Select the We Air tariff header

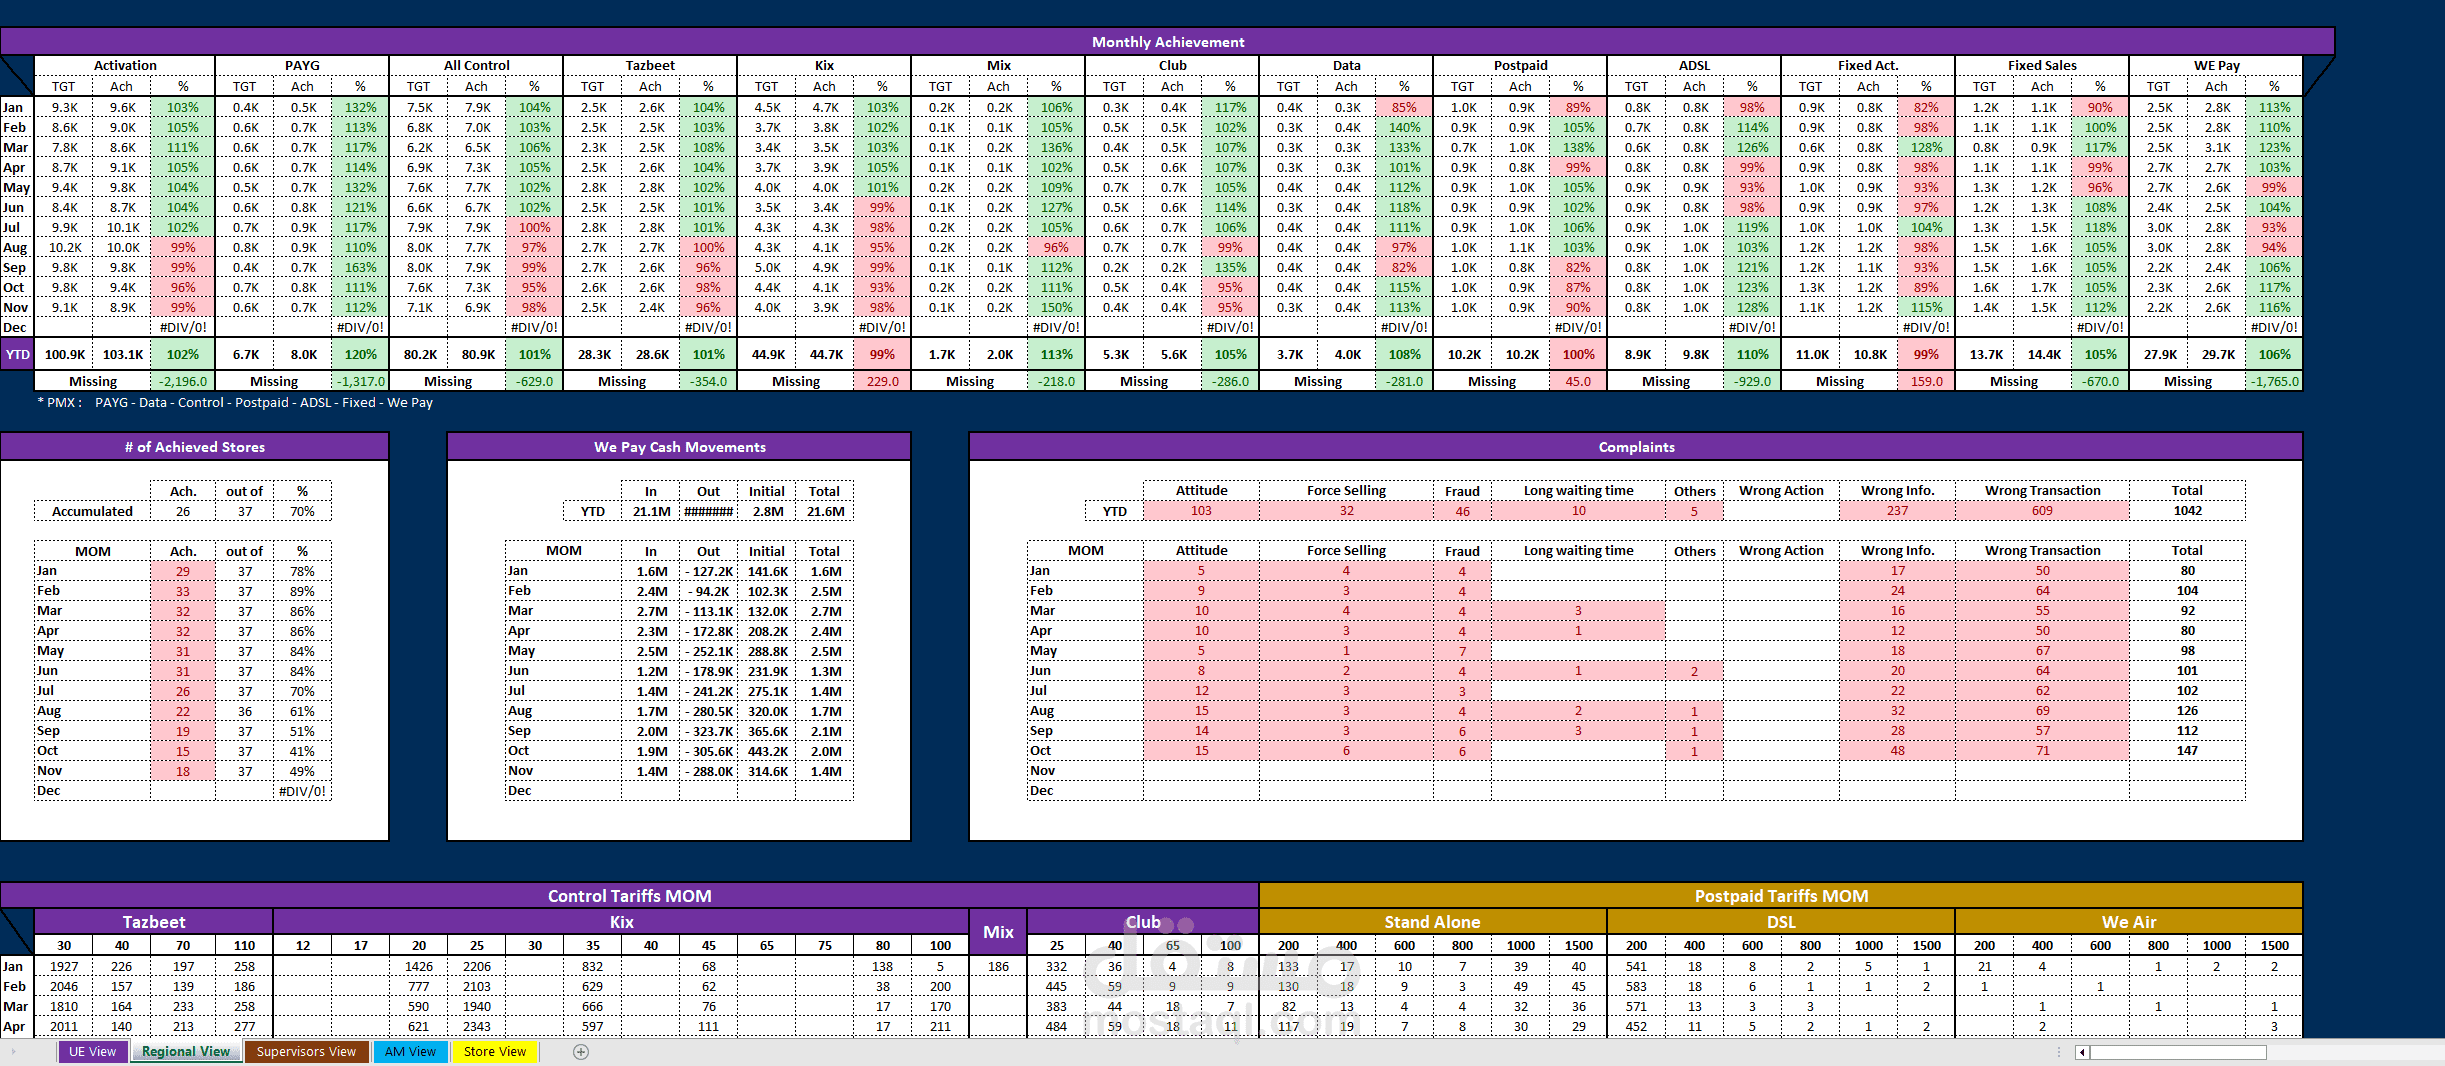(2129, 922)
